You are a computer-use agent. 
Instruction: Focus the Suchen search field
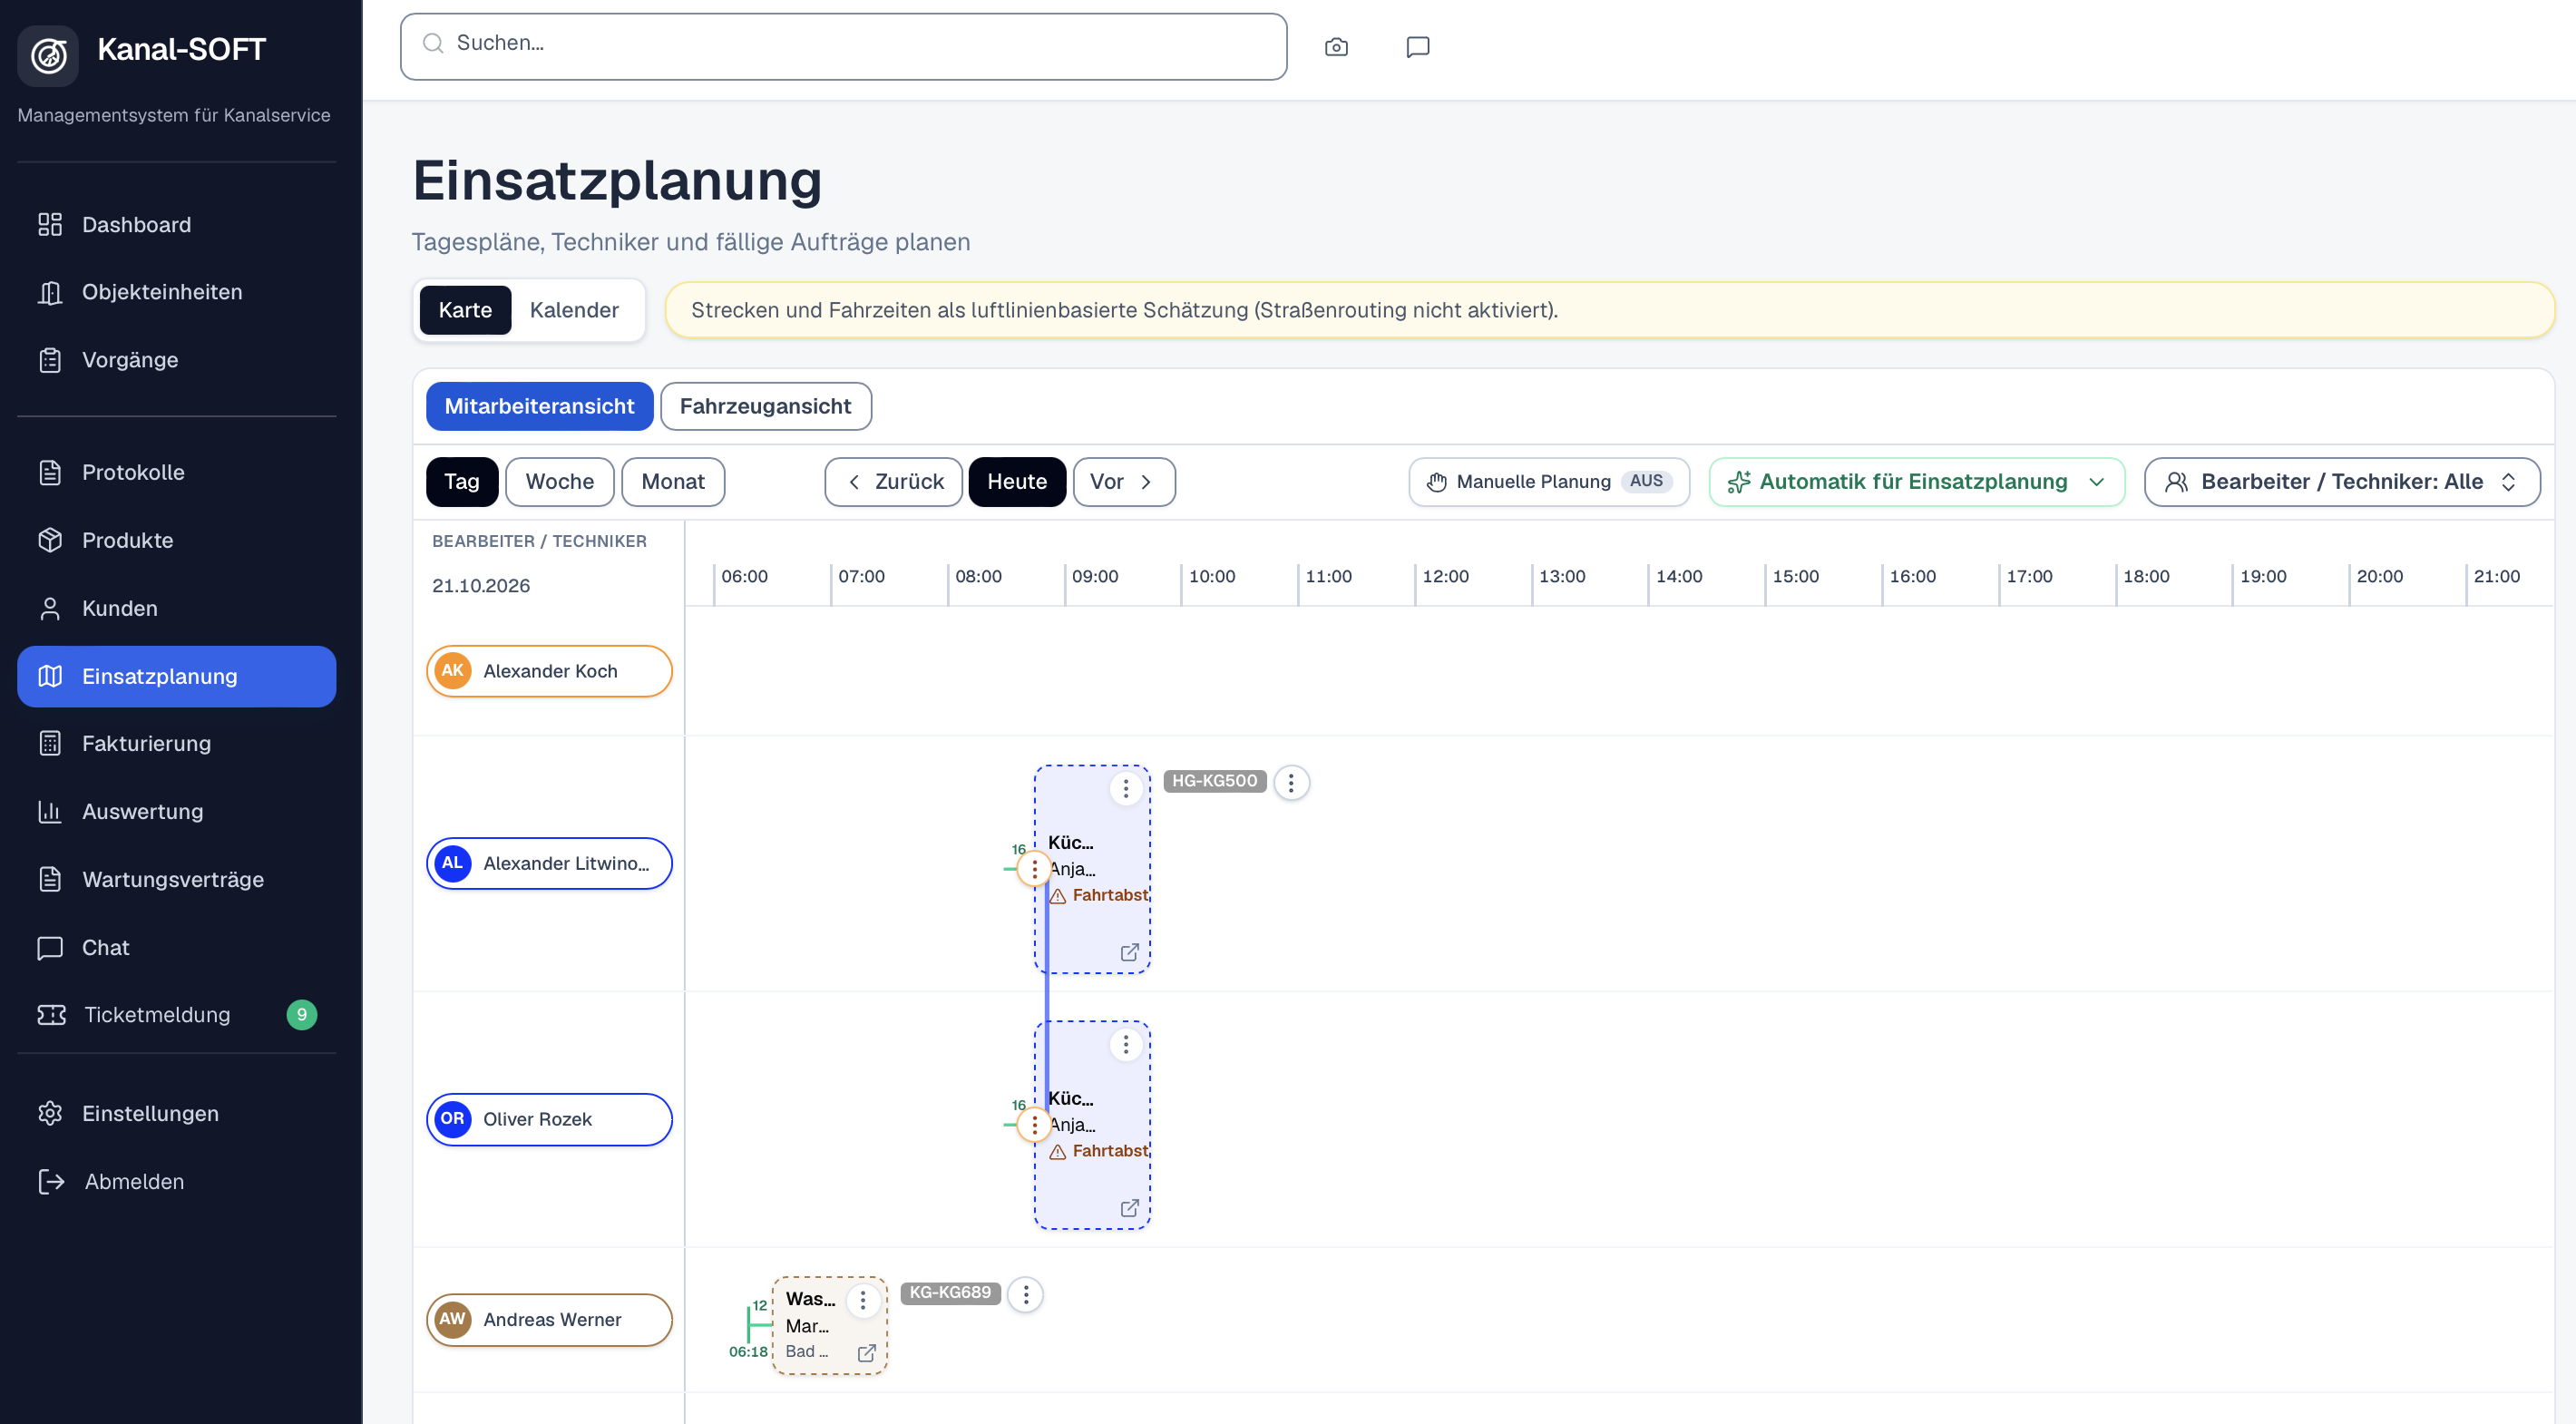tap(843, 47)
